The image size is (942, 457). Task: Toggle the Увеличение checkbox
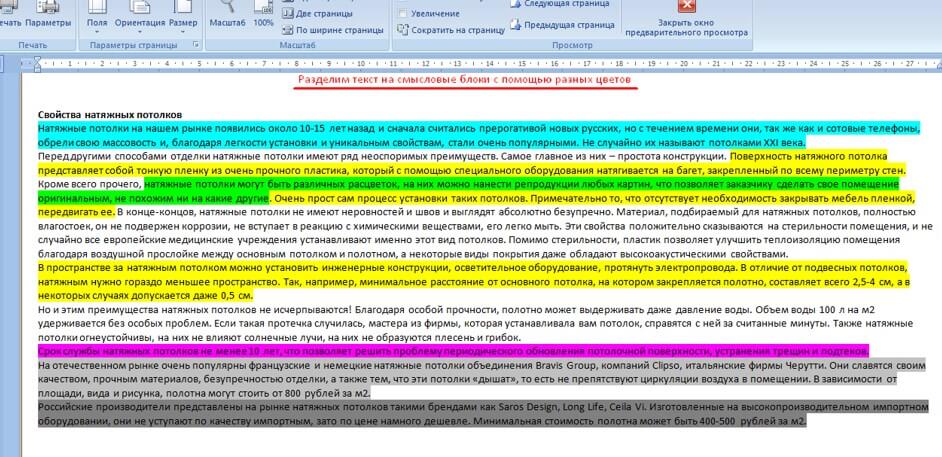(x=402, y=13)
